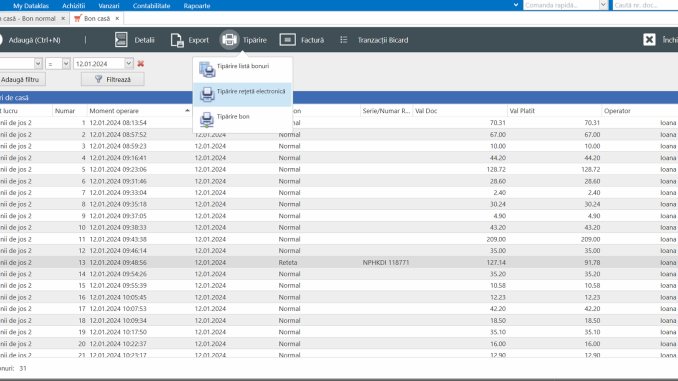
Task: Clear the date filter with the red X
Action: tap(141, 64)
